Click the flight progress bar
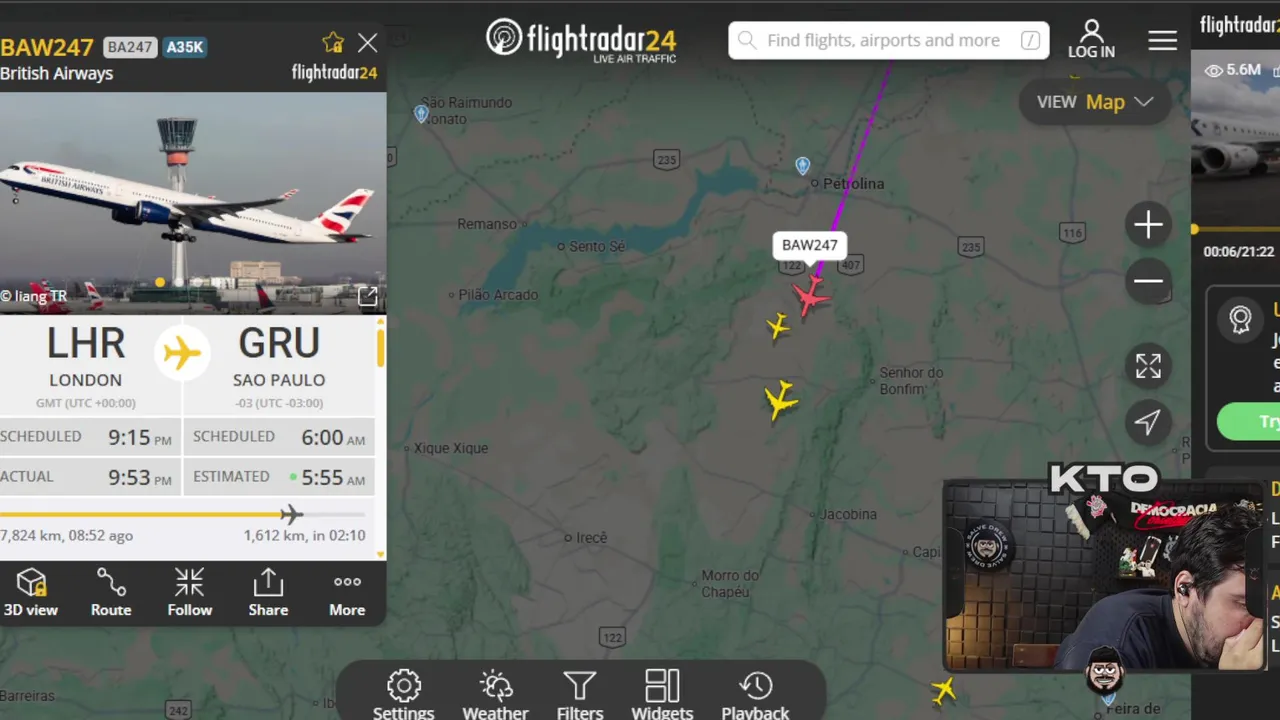 (182, 515)
